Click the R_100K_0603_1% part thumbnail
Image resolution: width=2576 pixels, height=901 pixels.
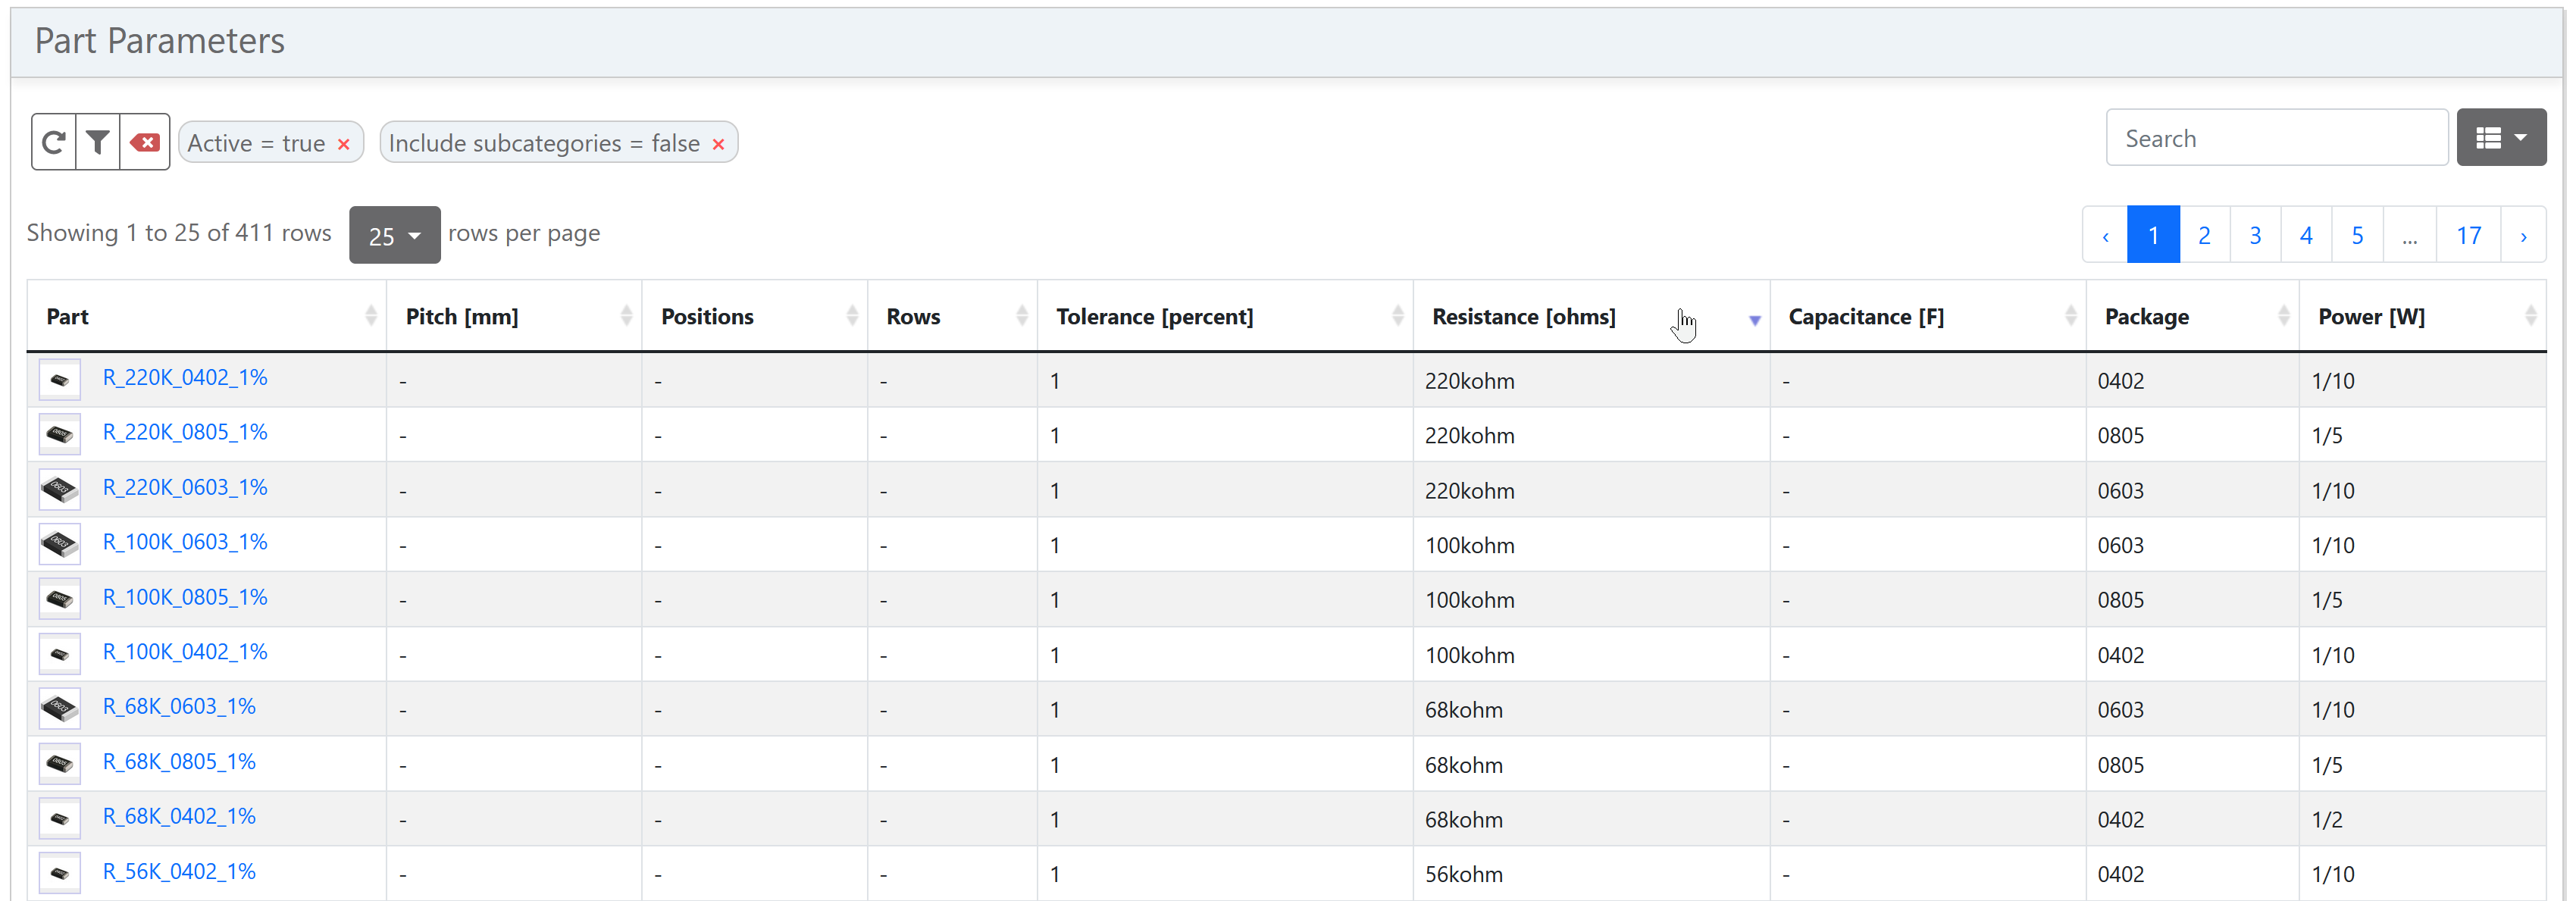[60, 544]
